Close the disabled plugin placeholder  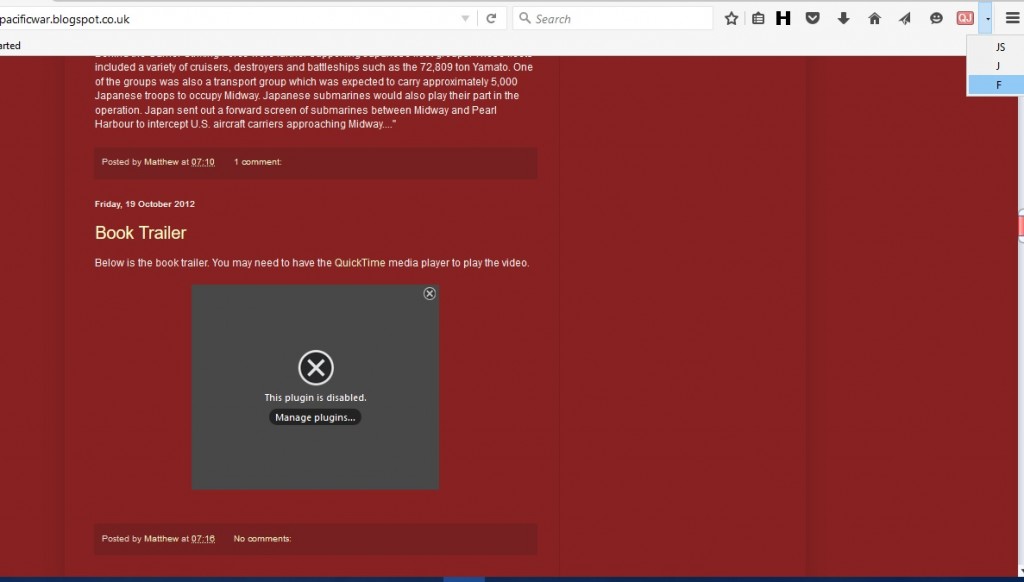pos(429,293)
